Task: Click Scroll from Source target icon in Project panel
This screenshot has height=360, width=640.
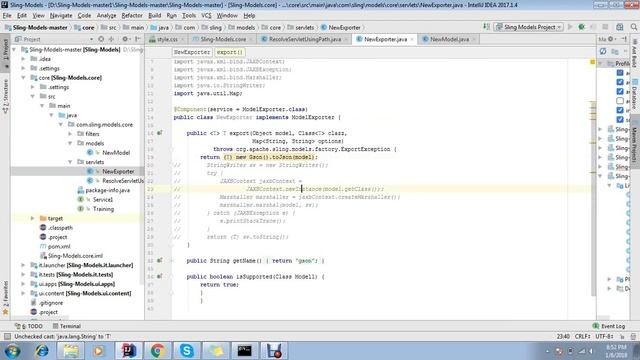Action: (101, 39)
